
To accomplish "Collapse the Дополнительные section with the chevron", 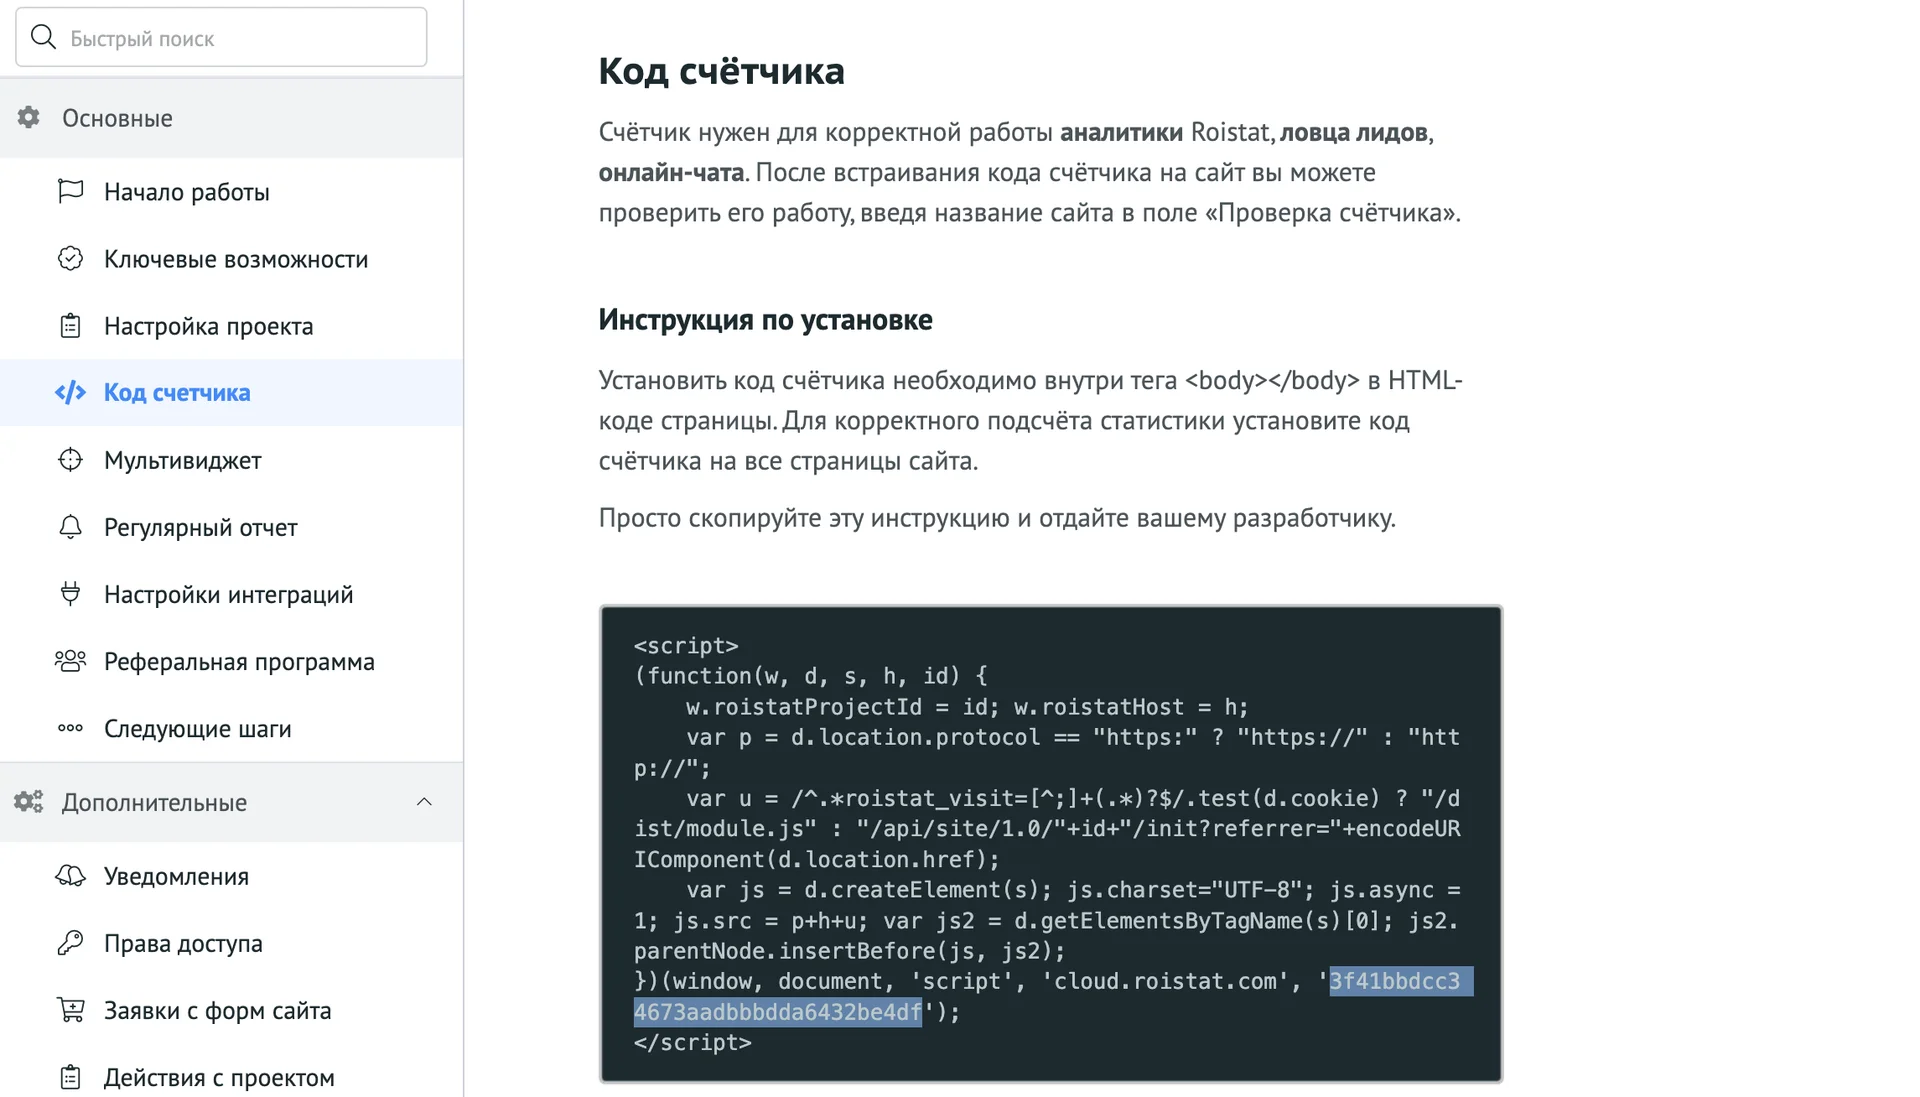I will (x=424, y=802).
